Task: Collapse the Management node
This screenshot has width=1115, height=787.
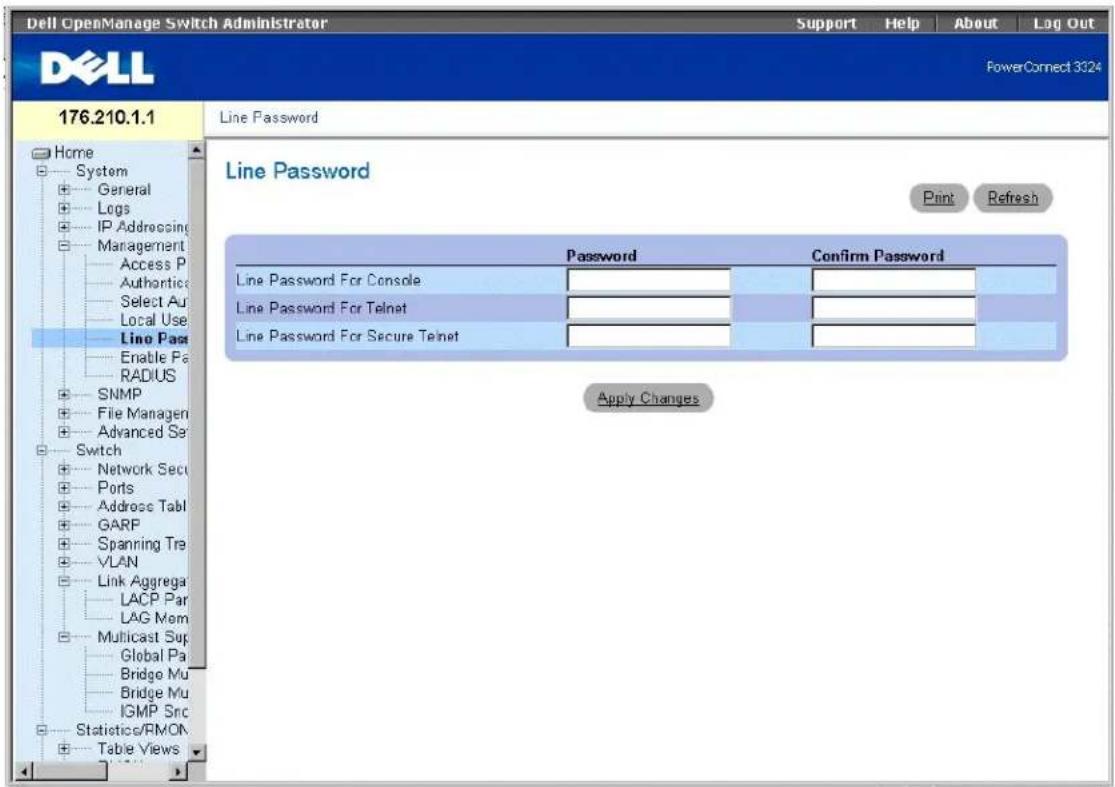Action: 64,246
